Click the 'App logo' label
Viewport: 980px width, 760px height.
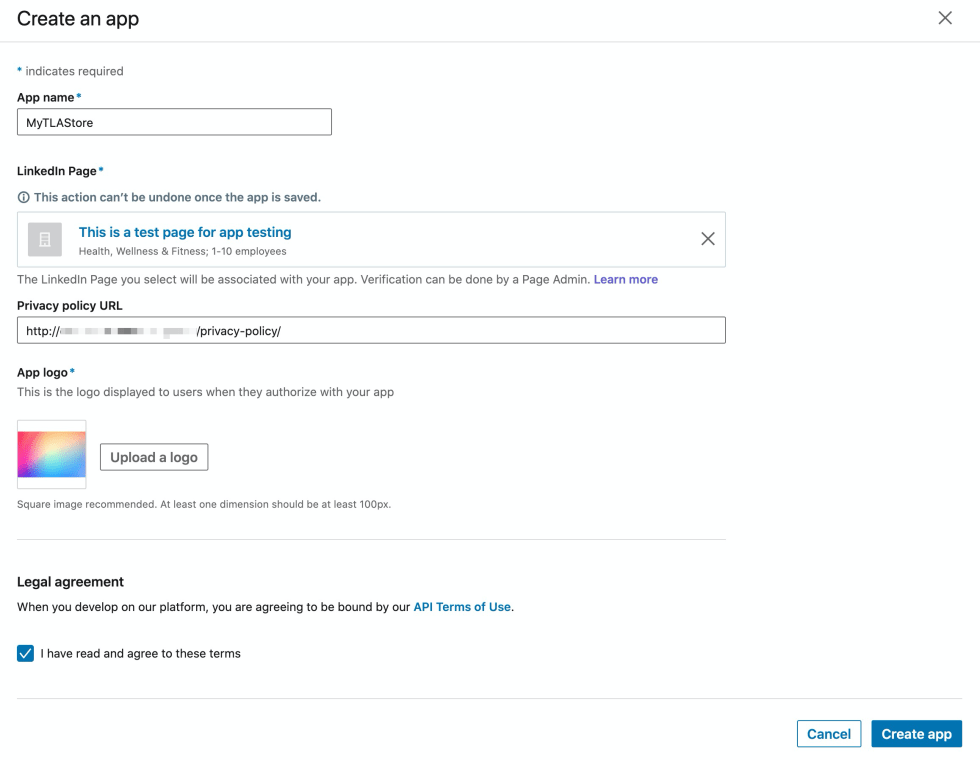[42, 372]
